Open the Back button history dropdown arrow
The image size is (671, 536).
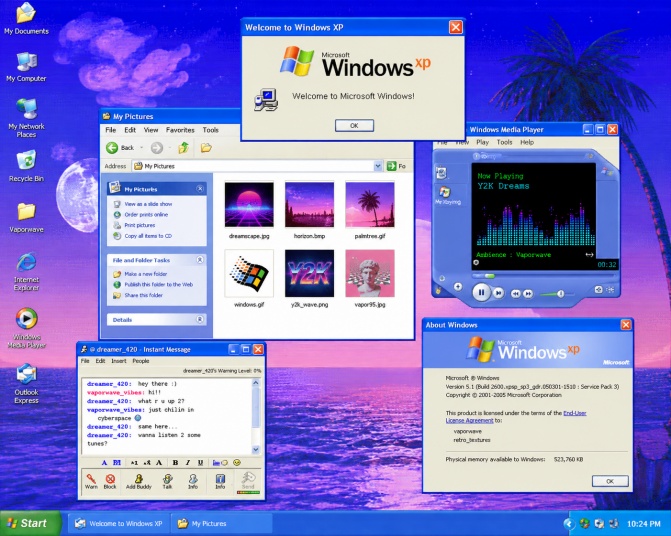point(141,148)
